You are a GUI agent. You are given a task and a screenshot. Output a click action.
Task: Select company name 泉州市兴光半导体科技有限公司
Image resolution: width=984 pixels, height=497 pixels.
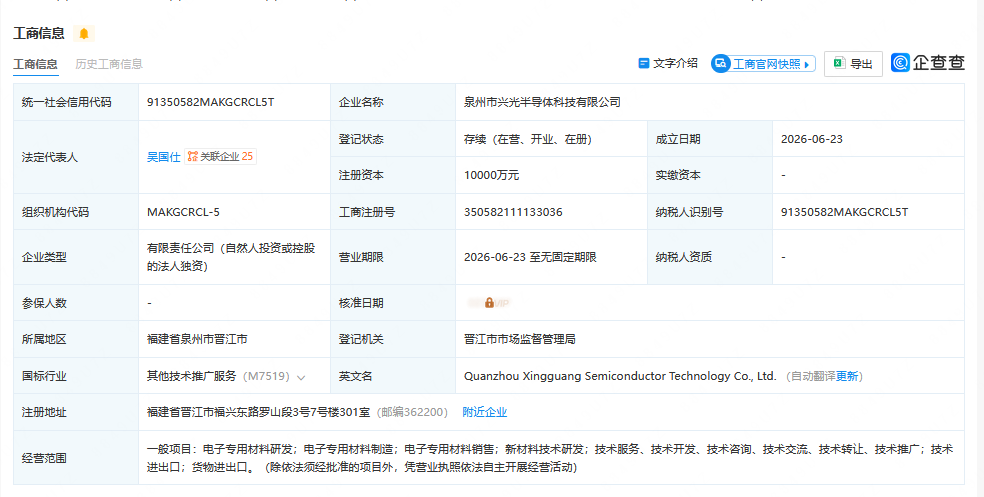coord(542,102)
